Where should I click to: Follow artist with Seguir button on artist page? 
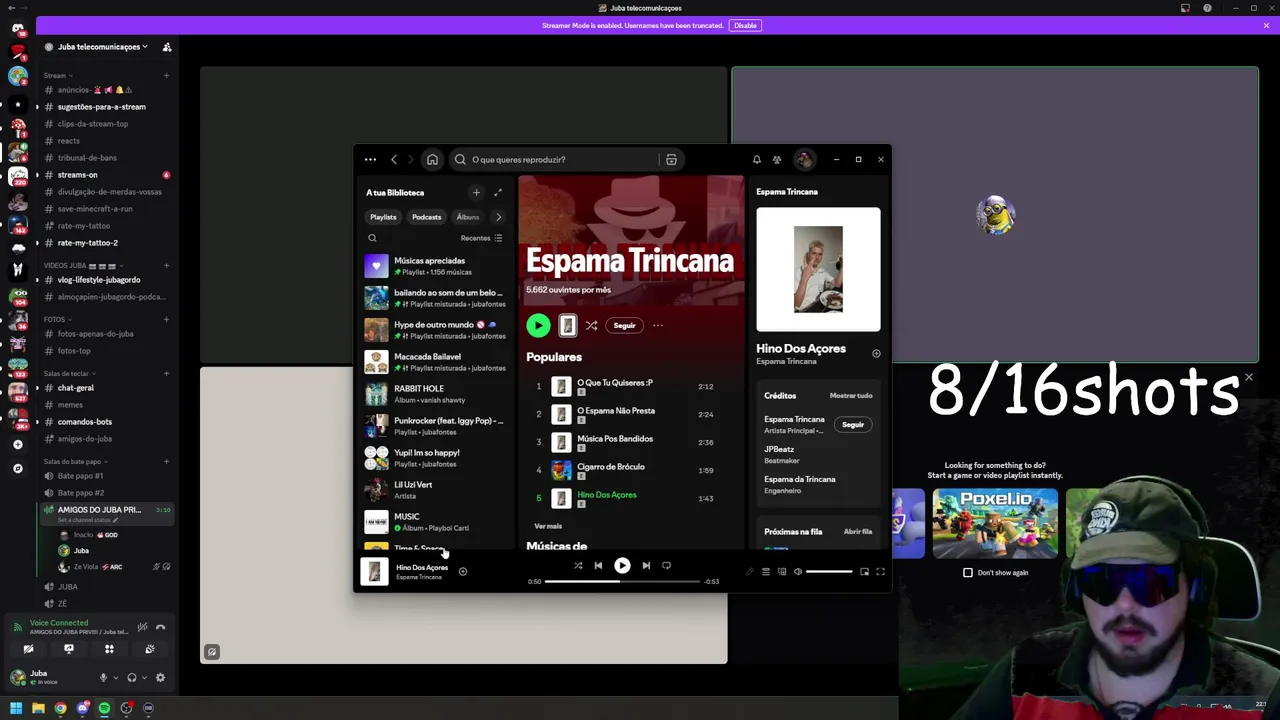click(624, 325)
